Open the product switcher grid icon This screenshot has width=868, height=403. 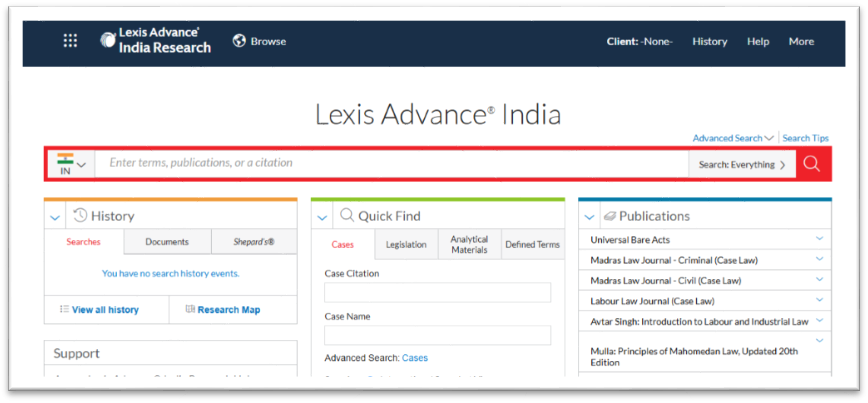70,41
